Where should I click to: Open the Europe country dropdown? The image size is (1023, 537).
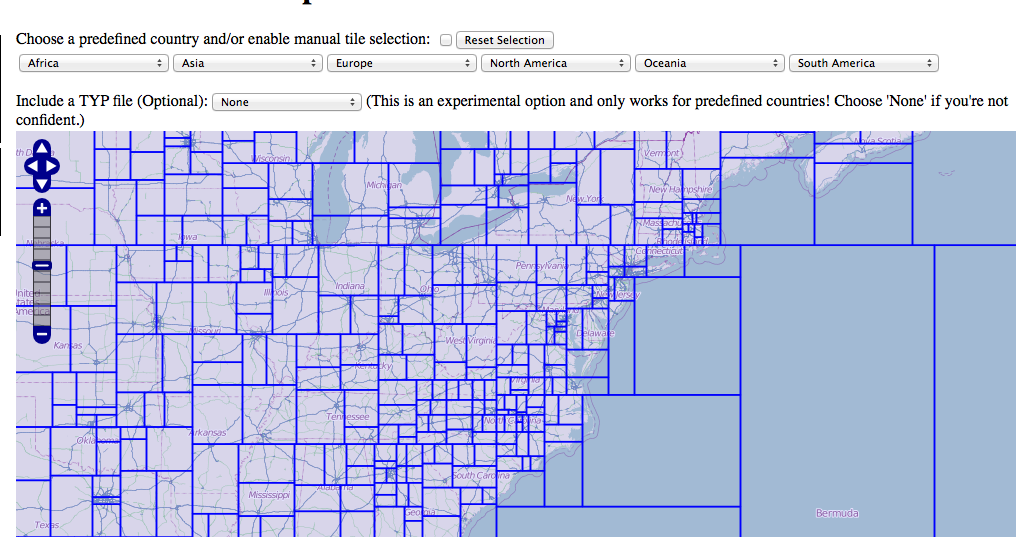click(402, 63)
